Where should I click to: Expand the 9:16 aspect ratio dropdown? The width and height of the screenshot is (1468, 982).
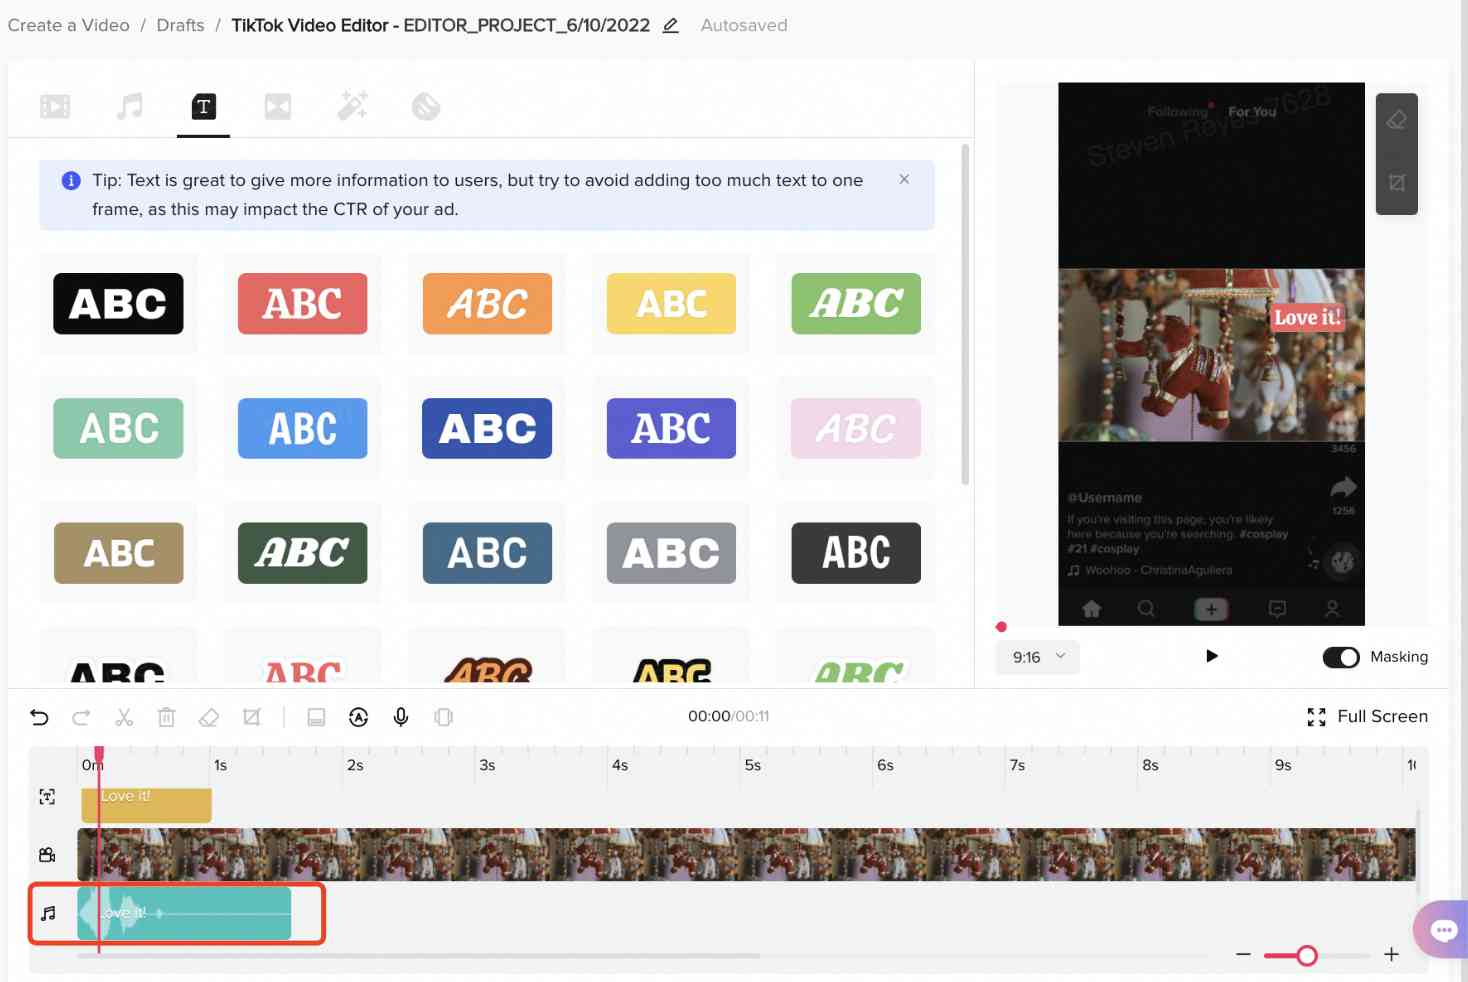(x=1037, y=657)
